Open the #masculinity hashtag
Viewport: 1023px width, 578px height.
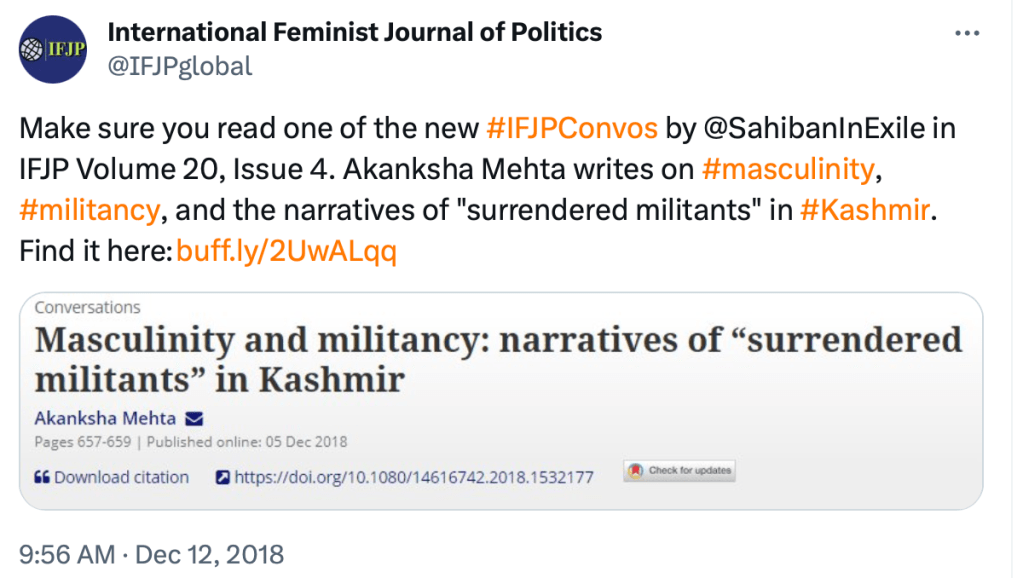[789, 170]
